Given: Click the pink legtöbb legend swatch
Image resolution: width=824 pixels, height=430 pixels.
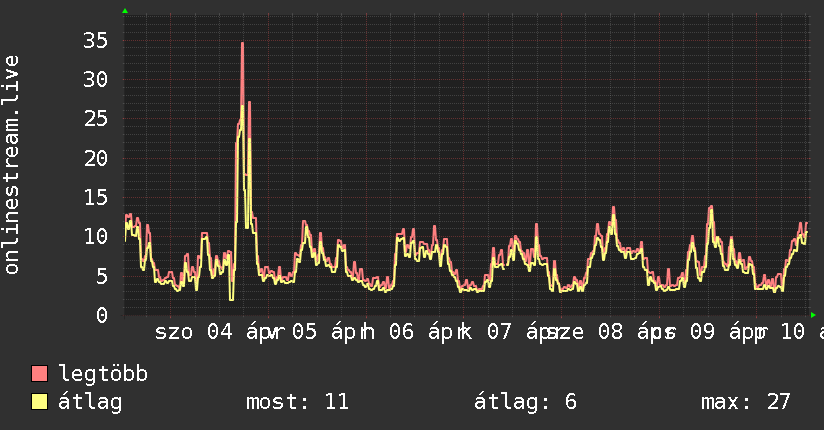Looking at the screenshot, I should (x=39, y=373).
